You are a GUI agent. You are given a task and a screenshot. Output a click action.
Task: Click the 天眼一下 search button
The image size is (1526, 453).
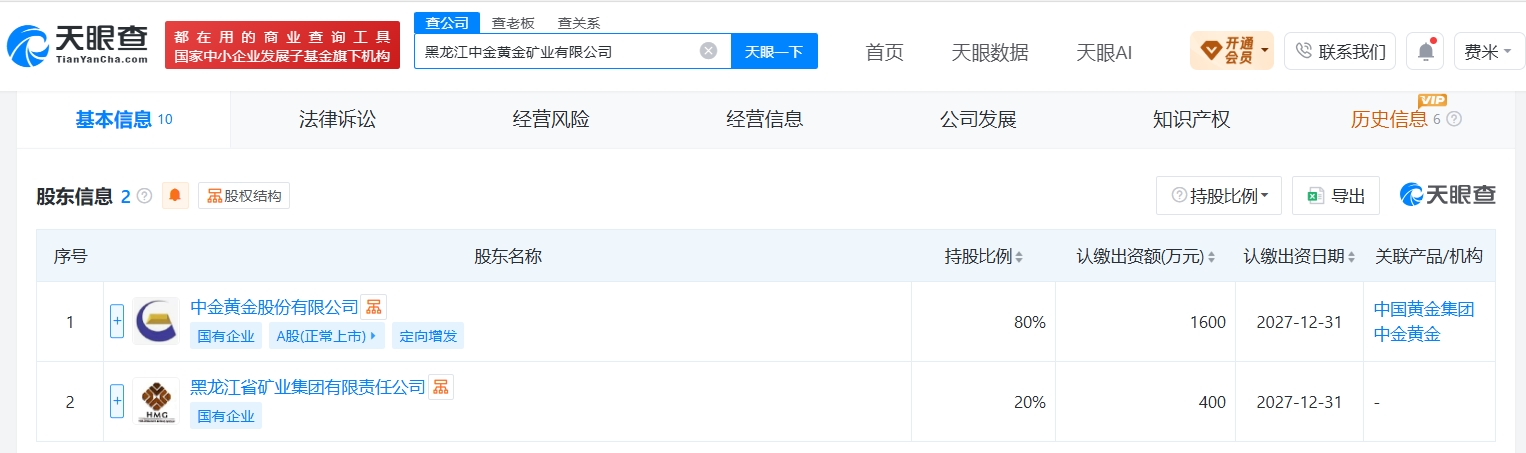(774, 51)
